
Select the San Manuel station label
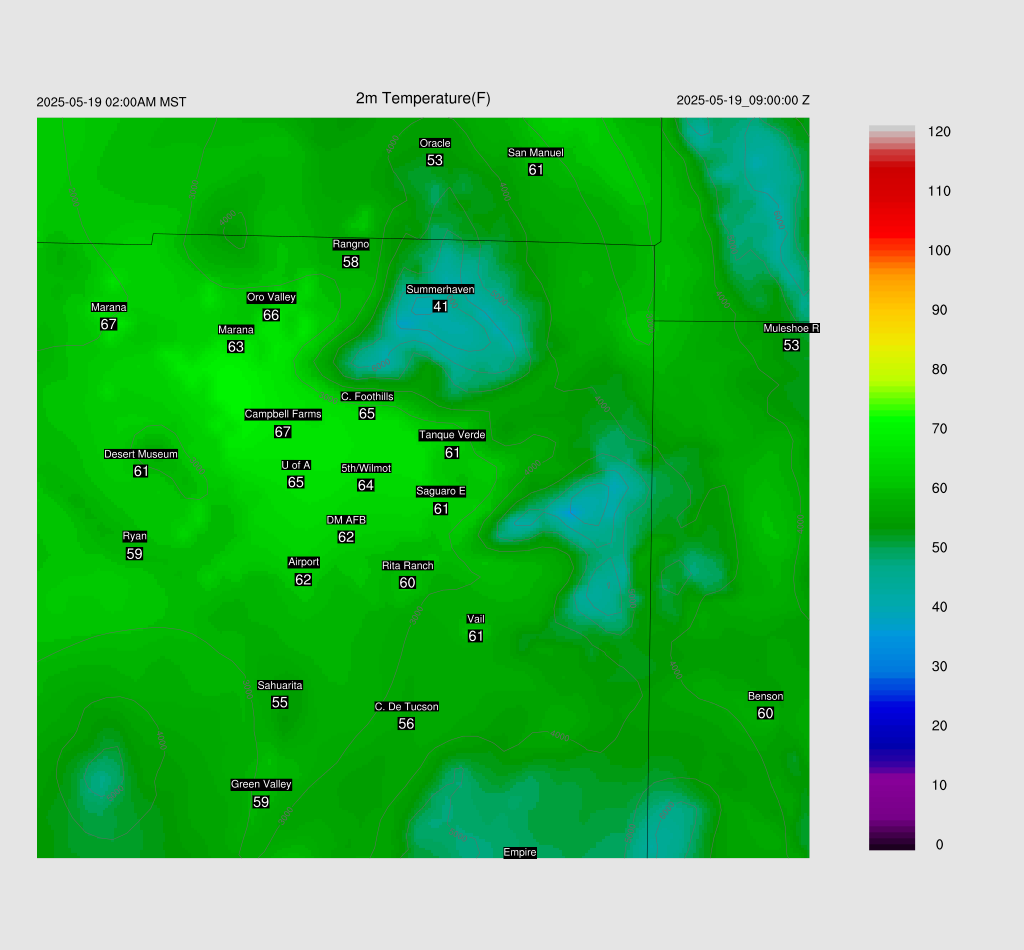tap(536, 152)
